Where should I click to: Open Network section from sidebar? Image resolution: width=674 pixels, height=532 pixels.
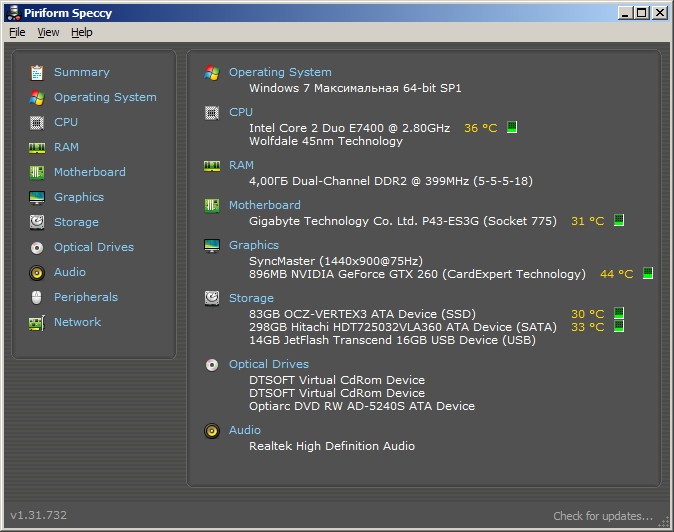click(x=77, y=322)
